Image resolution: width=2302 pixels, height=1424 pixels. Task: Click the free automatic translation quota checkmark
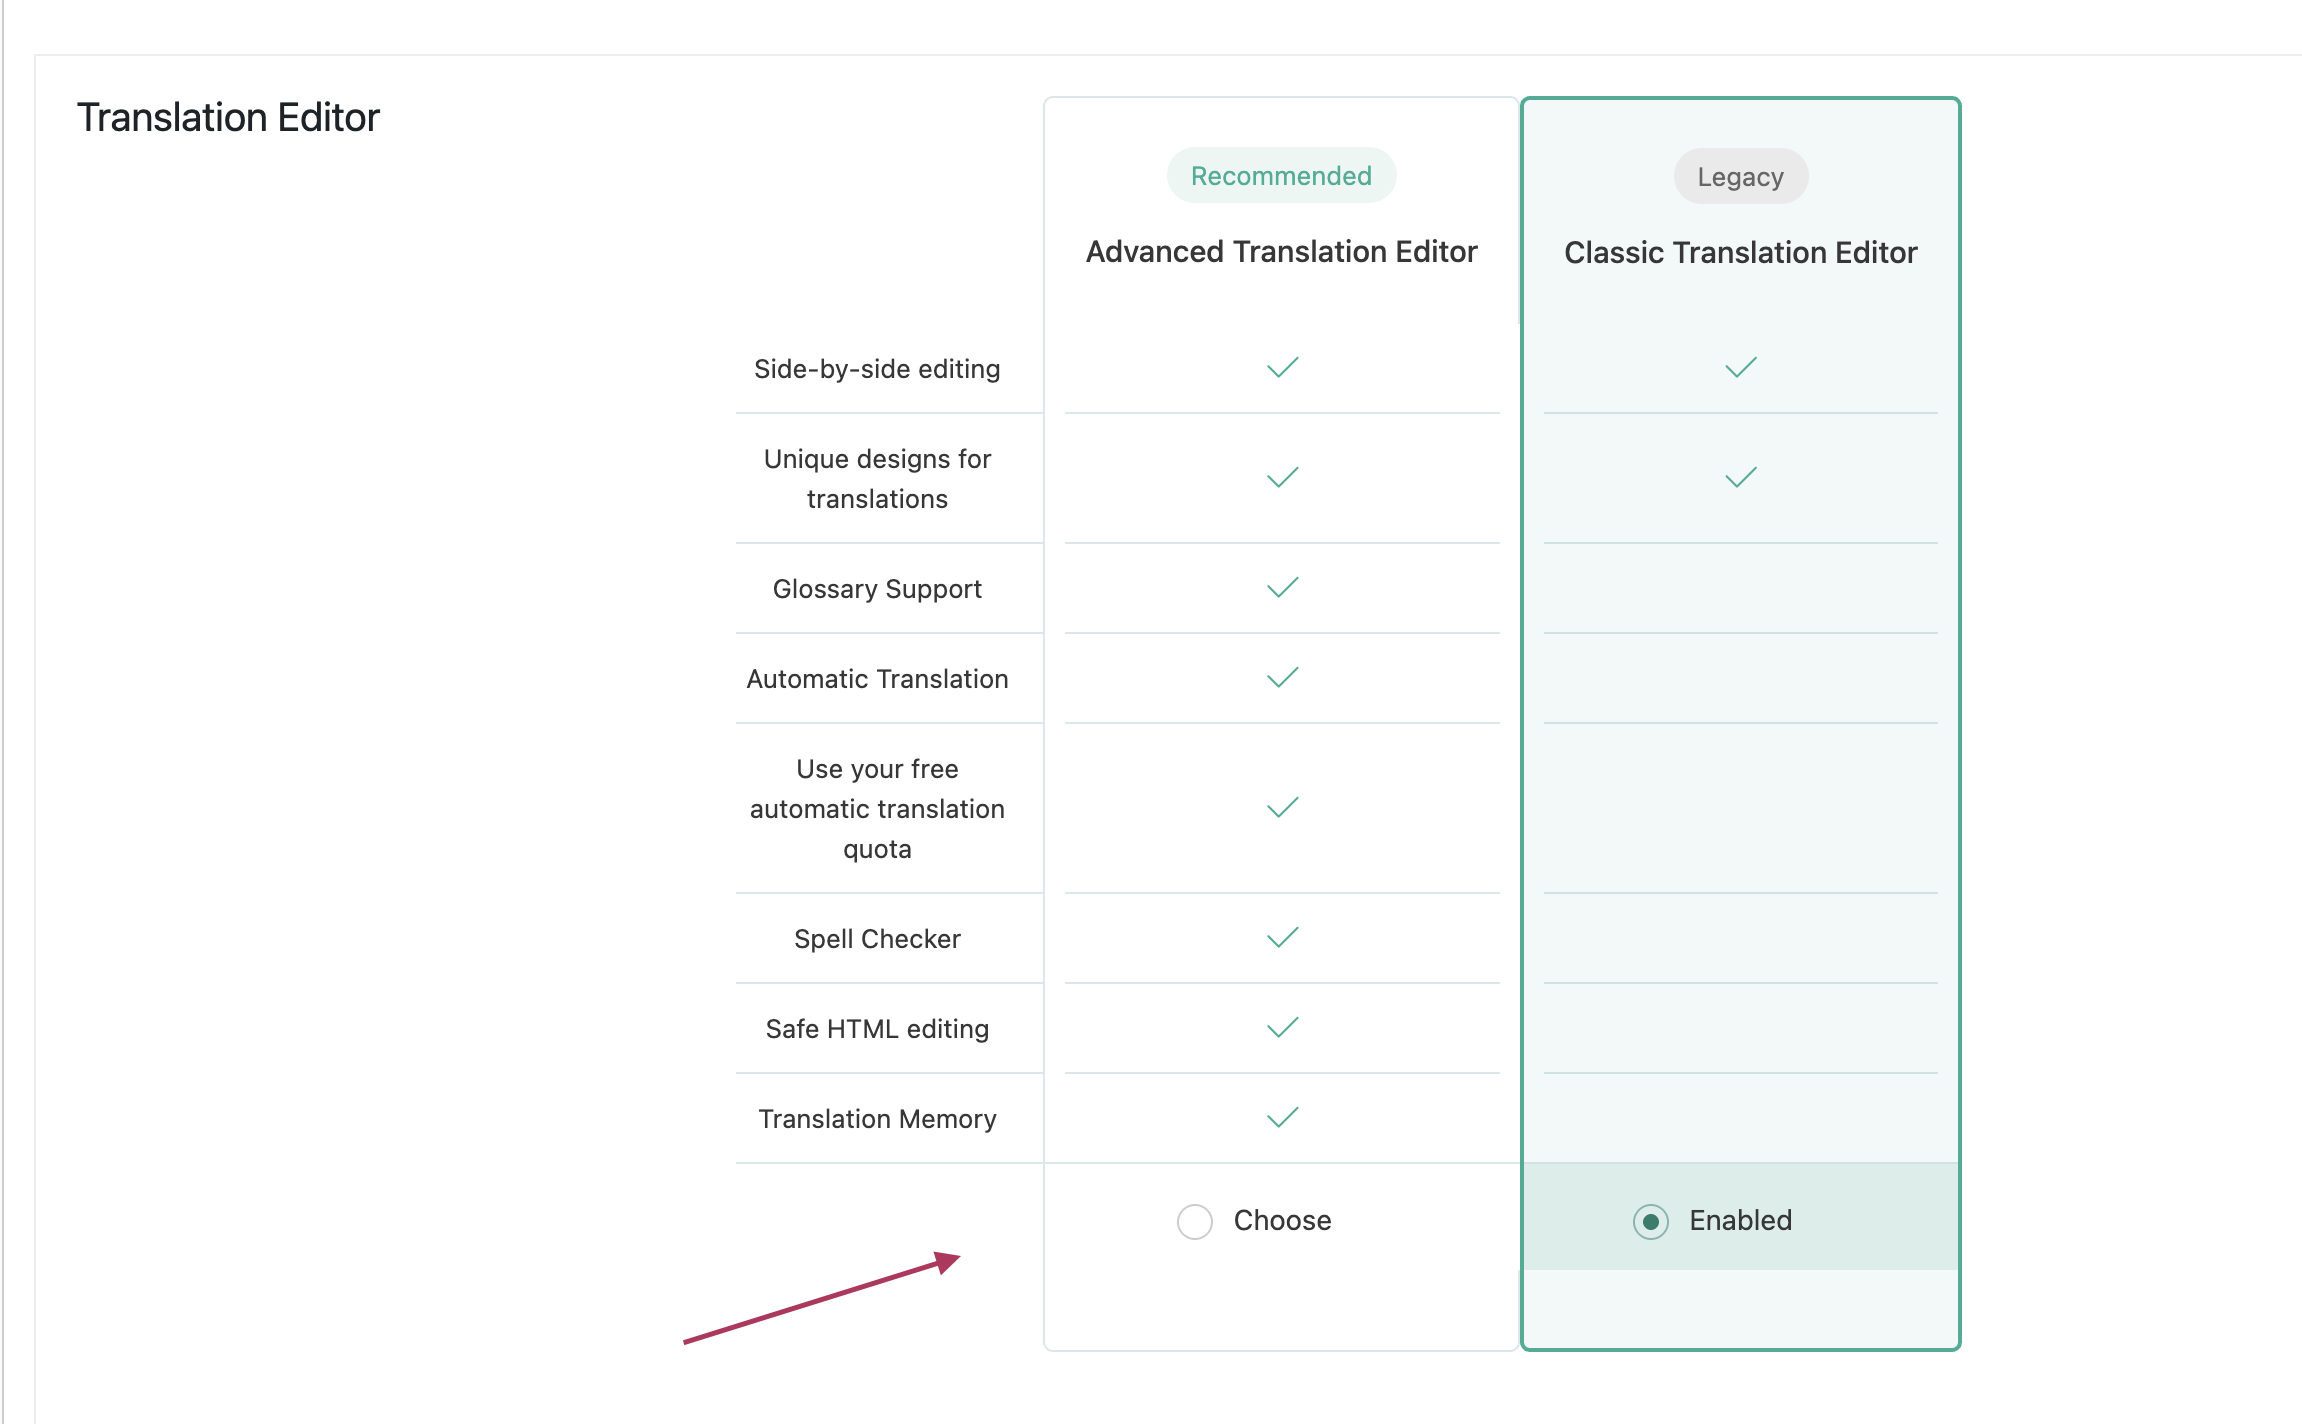tap(1282, 808)
